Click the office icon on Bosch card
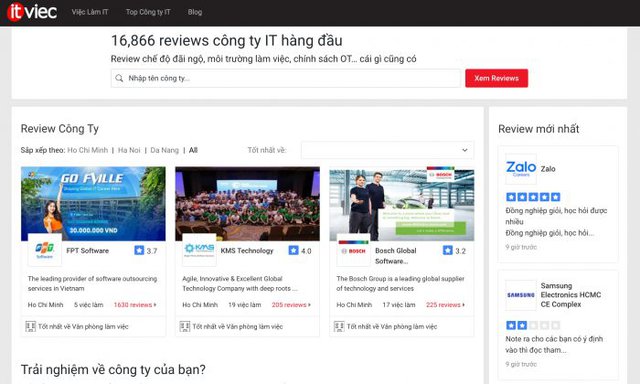640x384 pixels. click(x=339, y=326)
